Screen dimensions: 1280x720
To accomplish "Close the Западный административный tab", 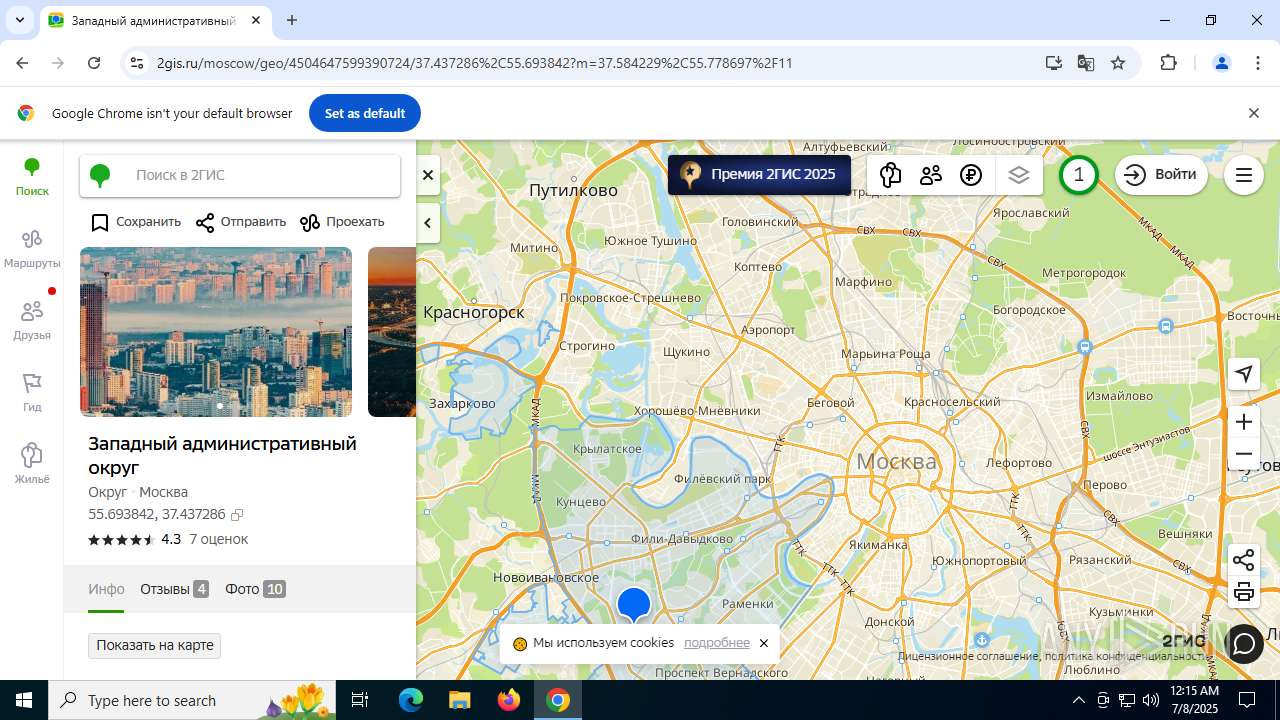I will [256, 20].
